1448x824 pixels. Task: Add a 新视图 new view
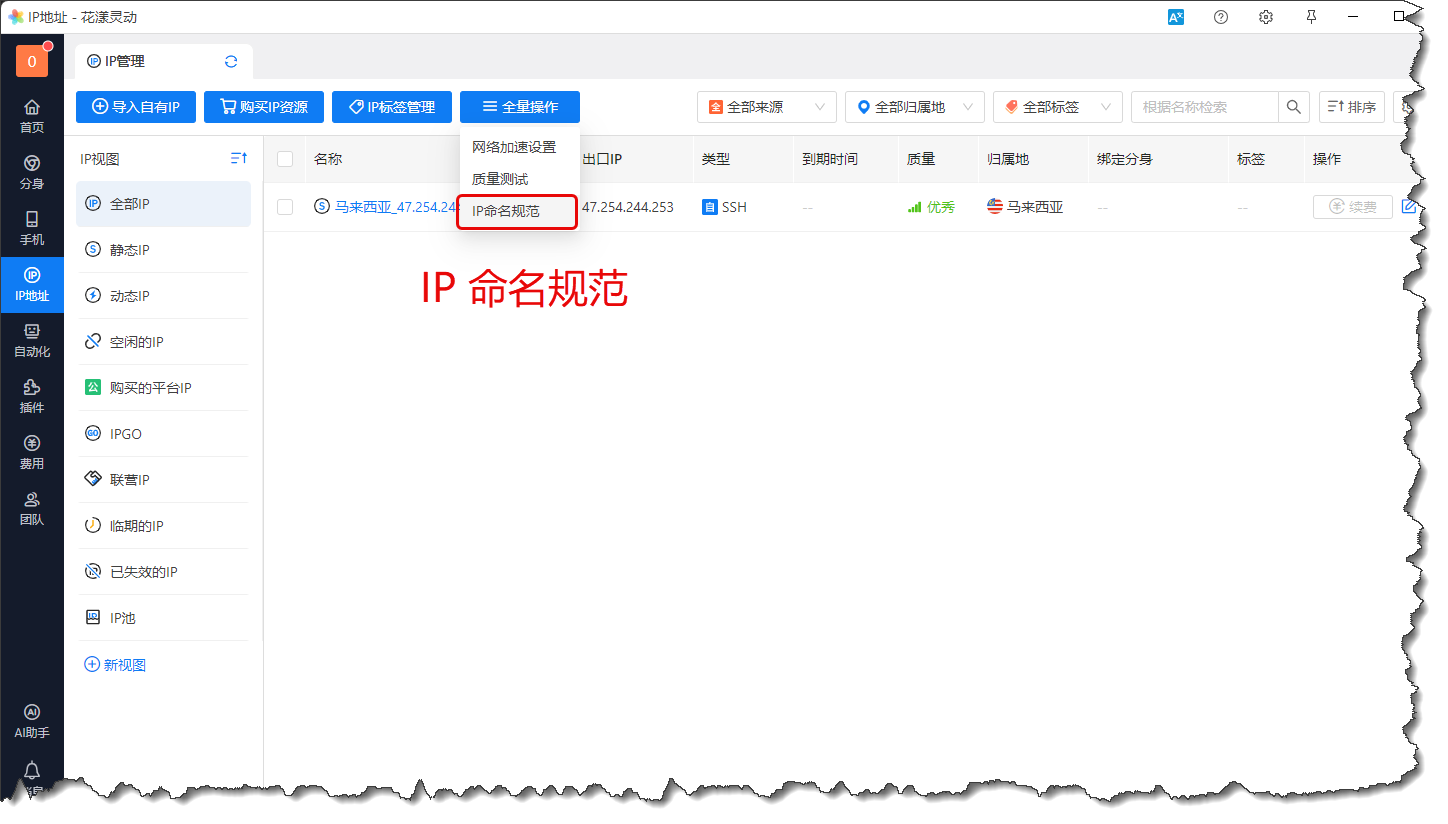(x=115, y=665)
